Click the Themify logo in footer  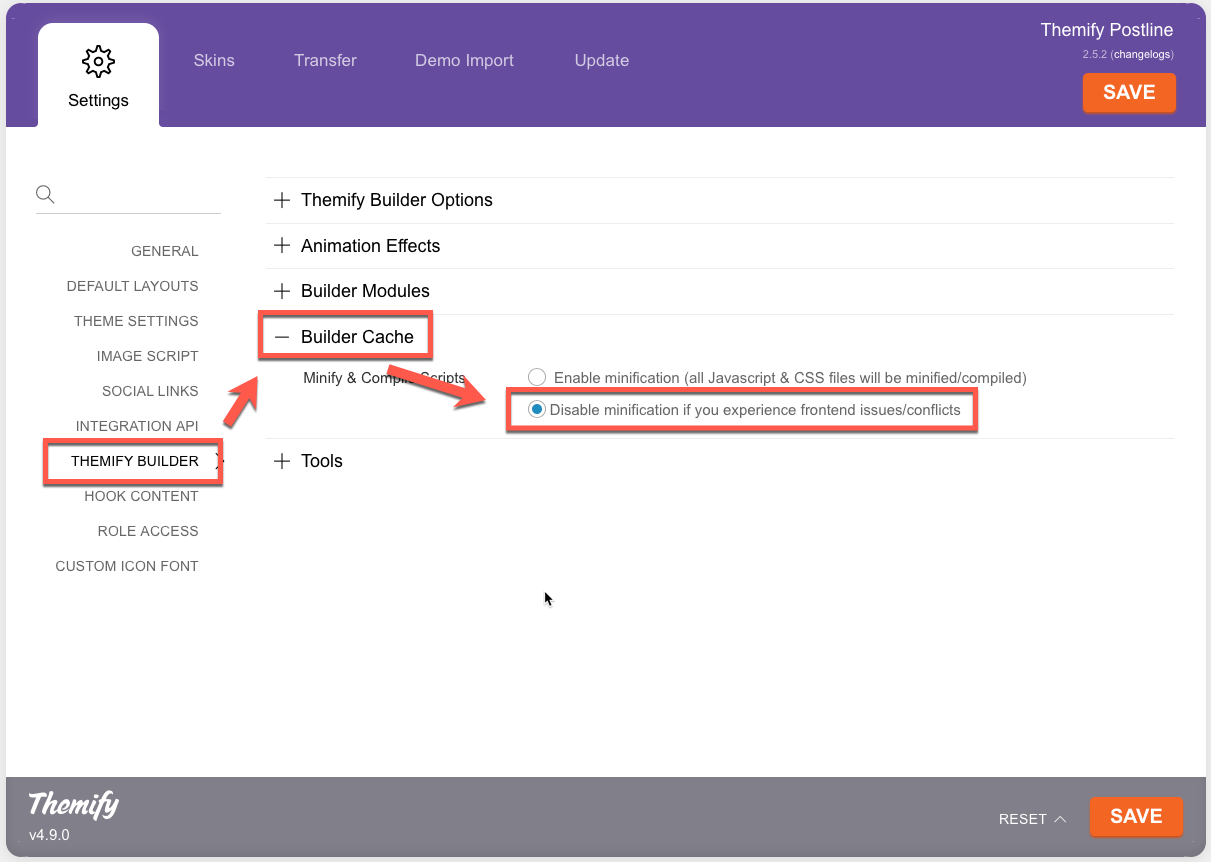tap(73, 804)
